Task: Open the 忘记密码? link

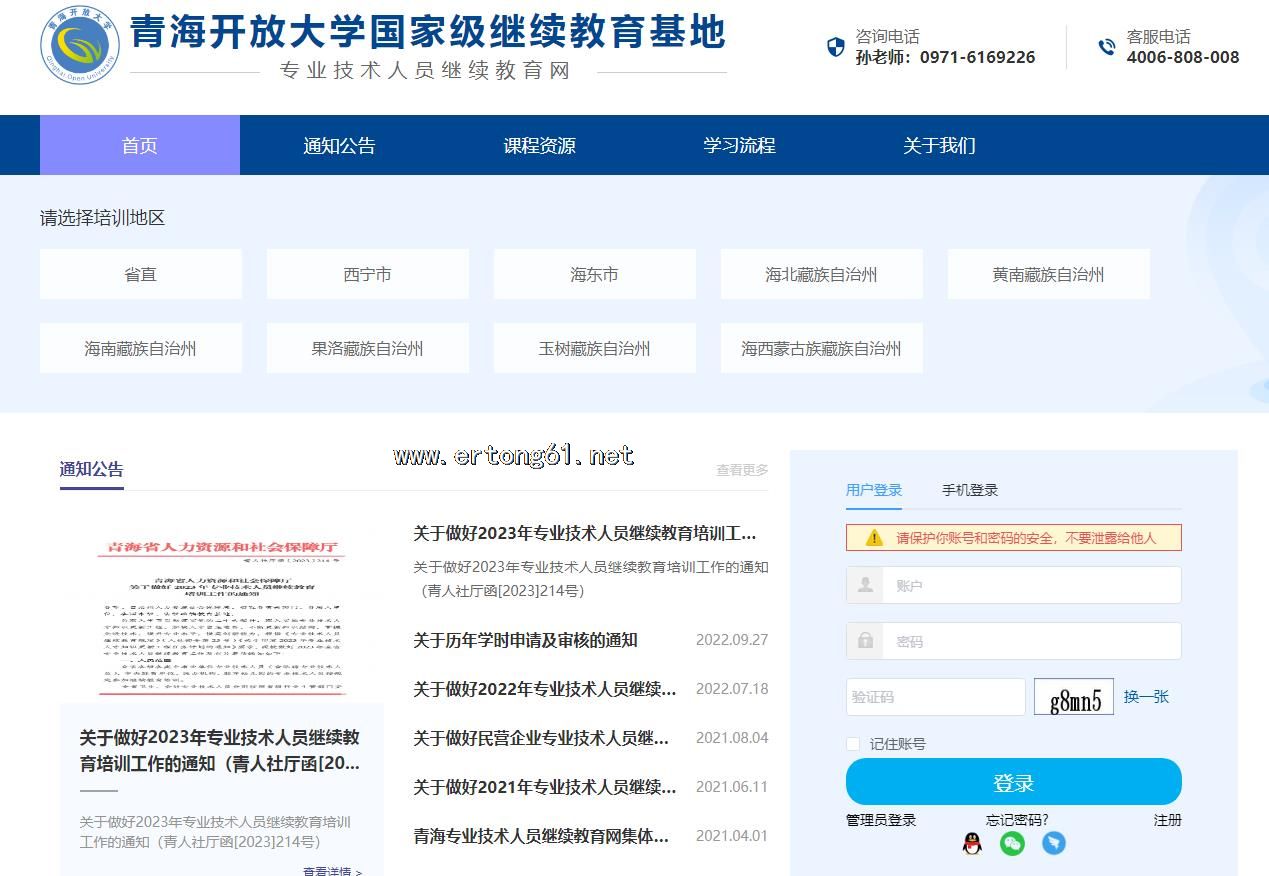Action: point(1017,820)
